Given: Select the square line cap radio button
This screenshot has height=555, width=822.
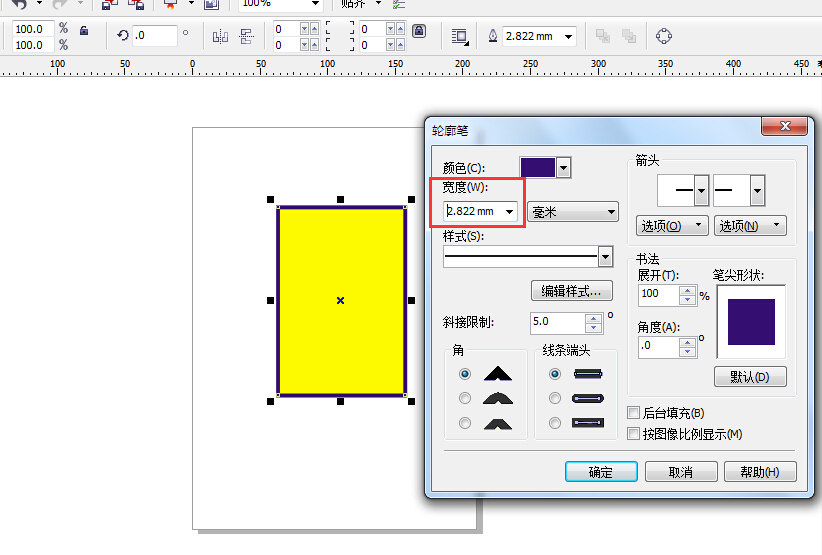Looking at the screenshot, I should point(555,374).
